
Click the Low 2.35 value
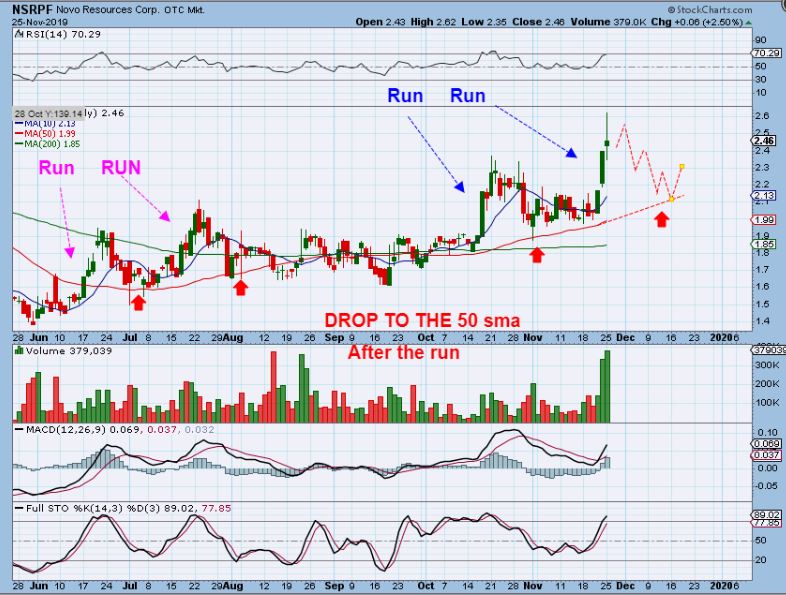click(484, 22)
